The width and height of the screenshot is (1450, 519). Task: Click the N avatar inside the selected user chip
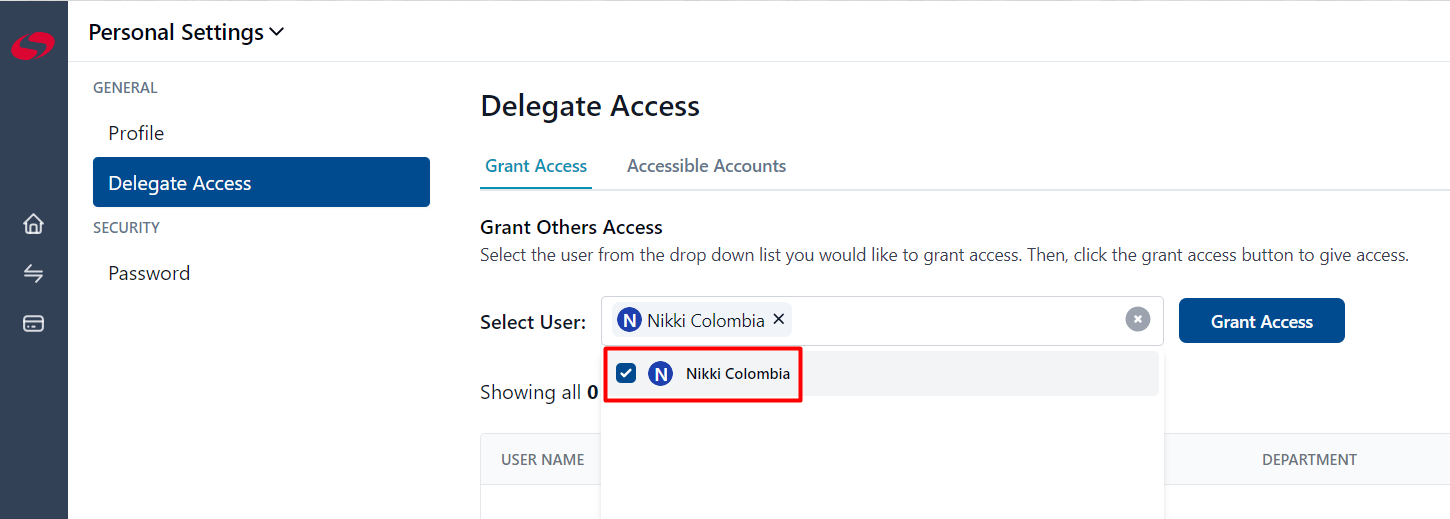click(629, 320)
